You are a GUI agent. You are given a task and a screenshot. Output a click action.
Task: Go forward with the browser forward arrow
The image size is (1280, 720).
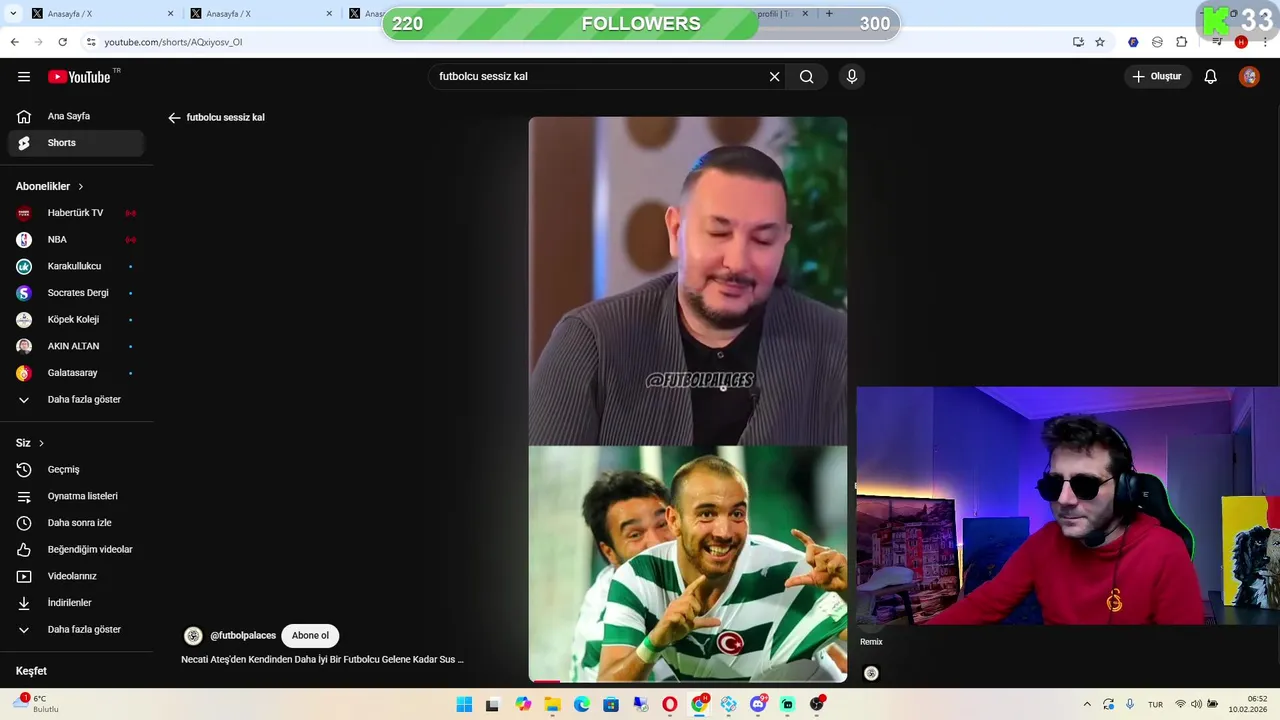coord(38,42)
